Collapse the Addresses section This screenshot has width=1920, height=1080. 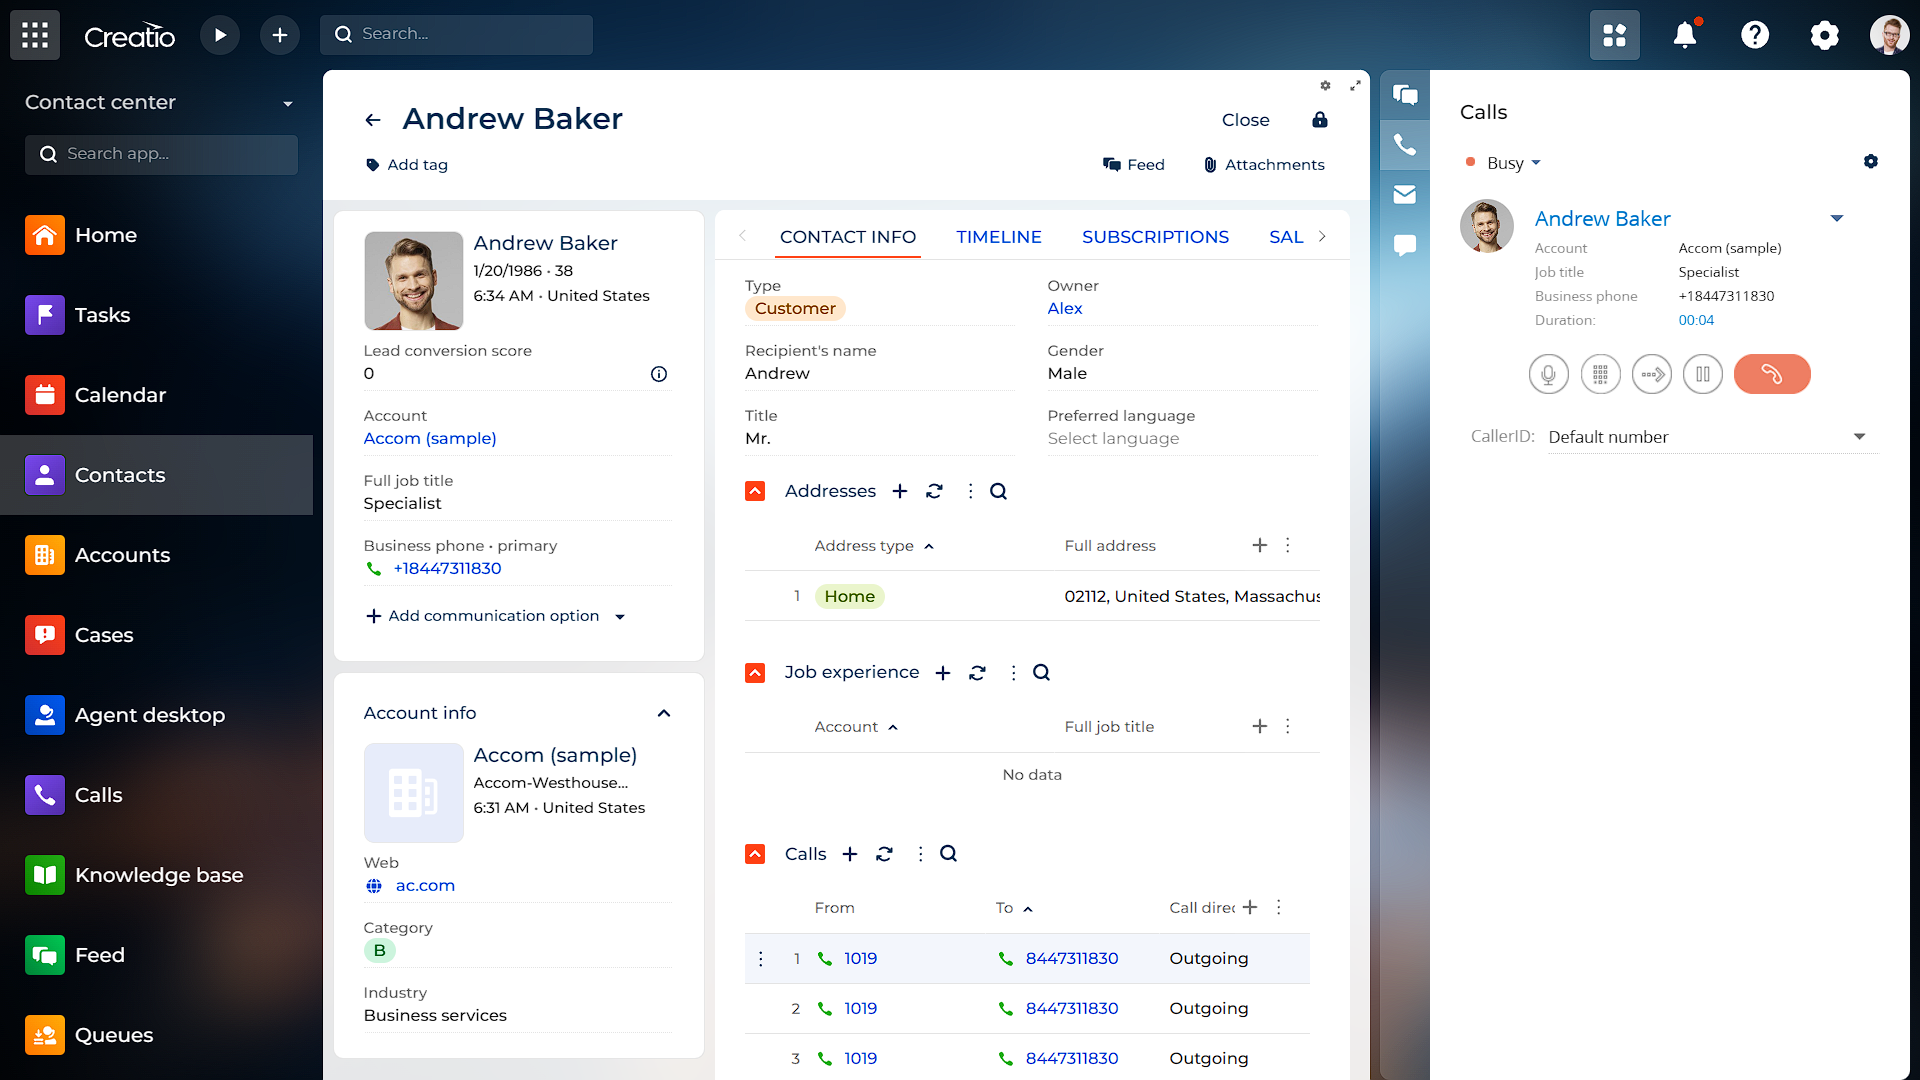pyautogui.click(x=755, y=491)
